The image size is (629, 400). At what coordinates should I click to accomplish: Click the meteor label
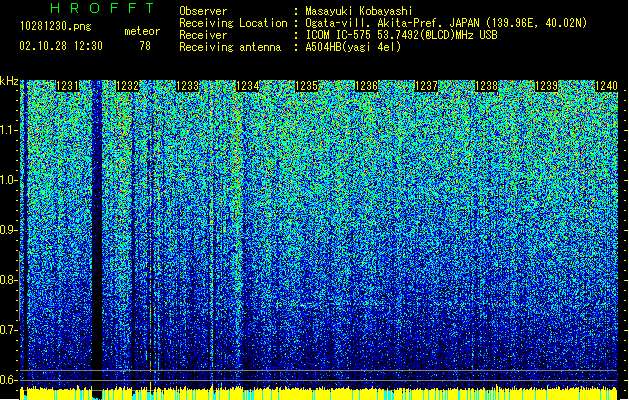pos(142,31)
